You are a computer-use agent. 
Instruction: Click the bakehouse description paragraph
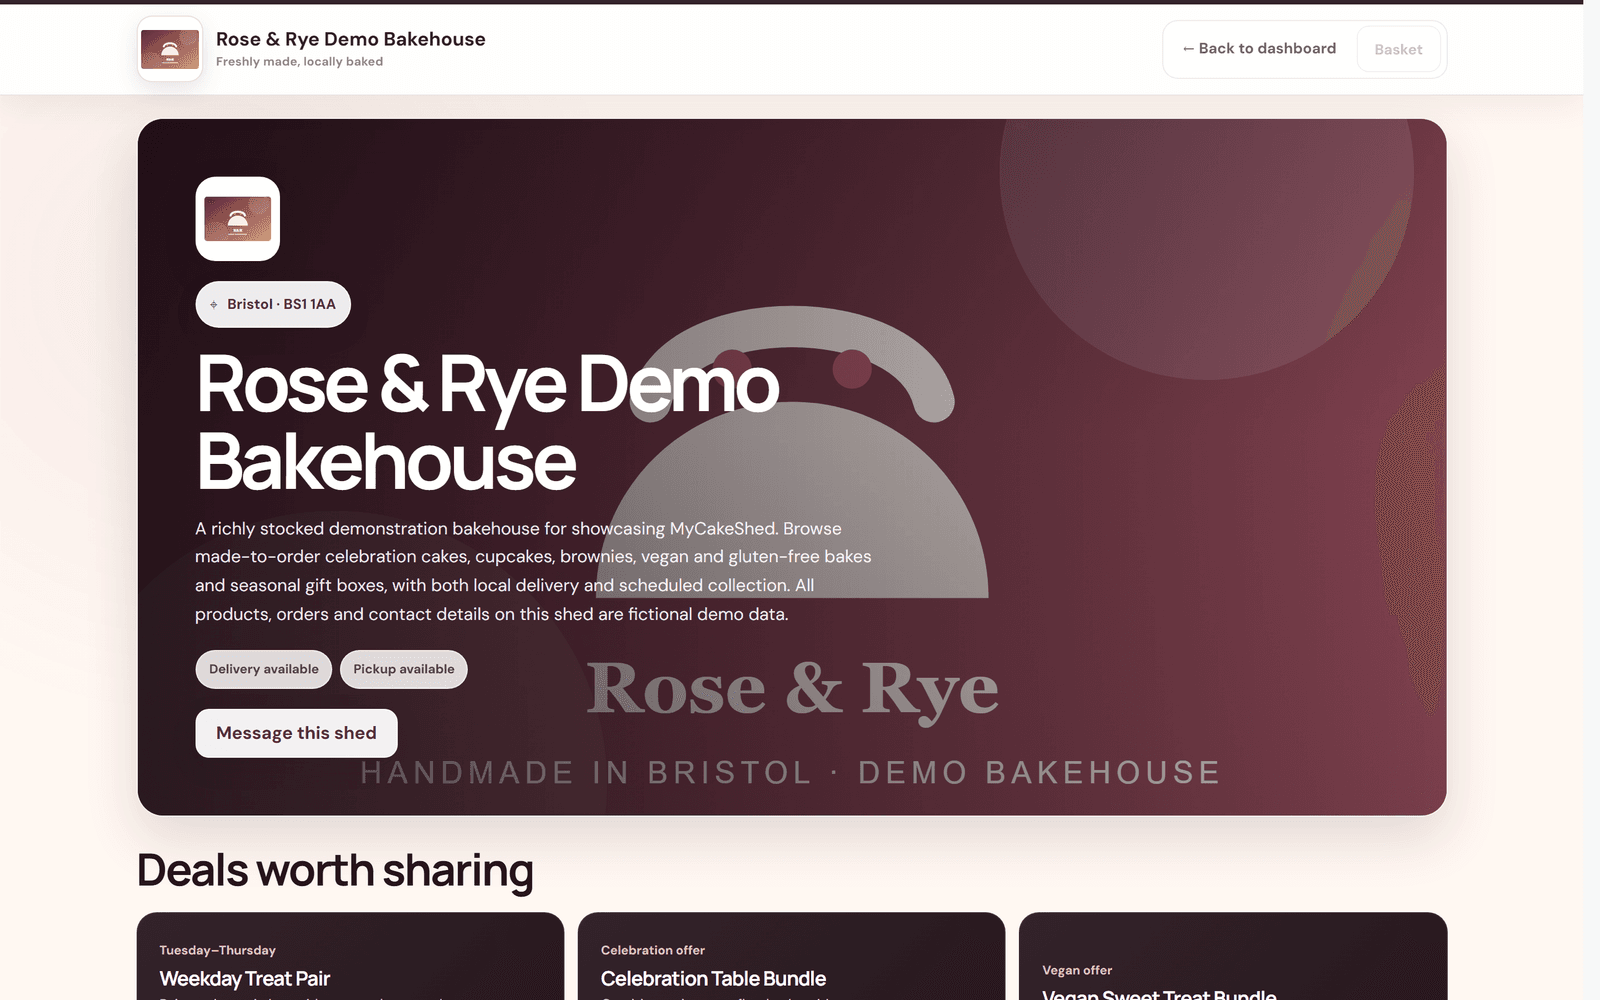(x=533, y=571)
